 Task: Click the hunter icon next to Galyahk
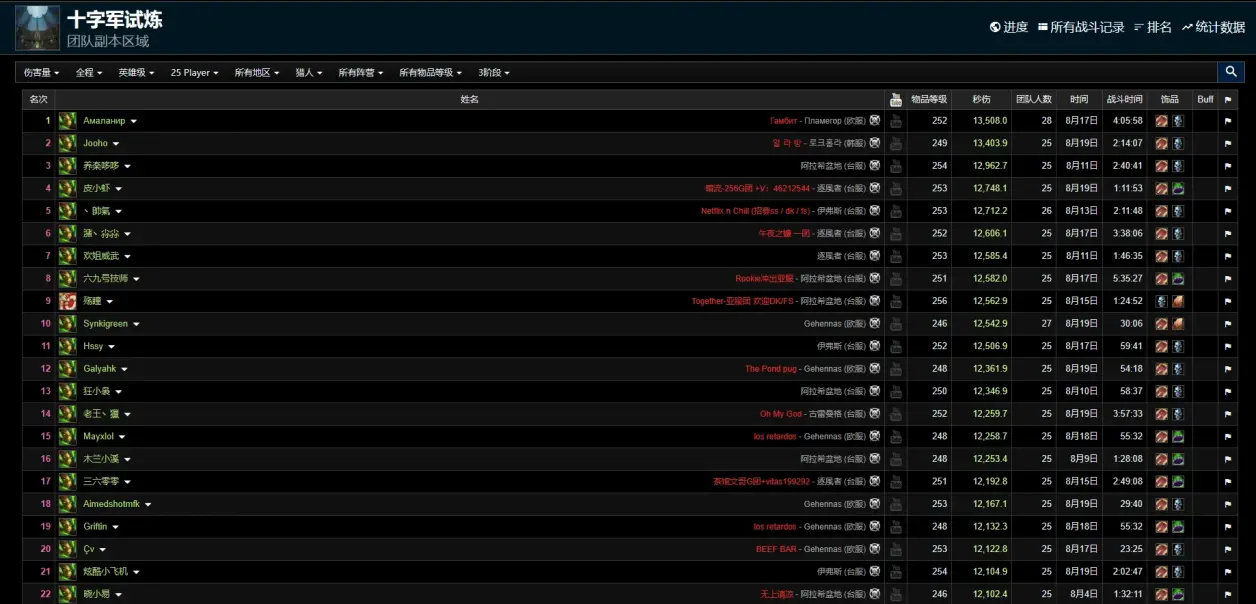tap(67, 369)
